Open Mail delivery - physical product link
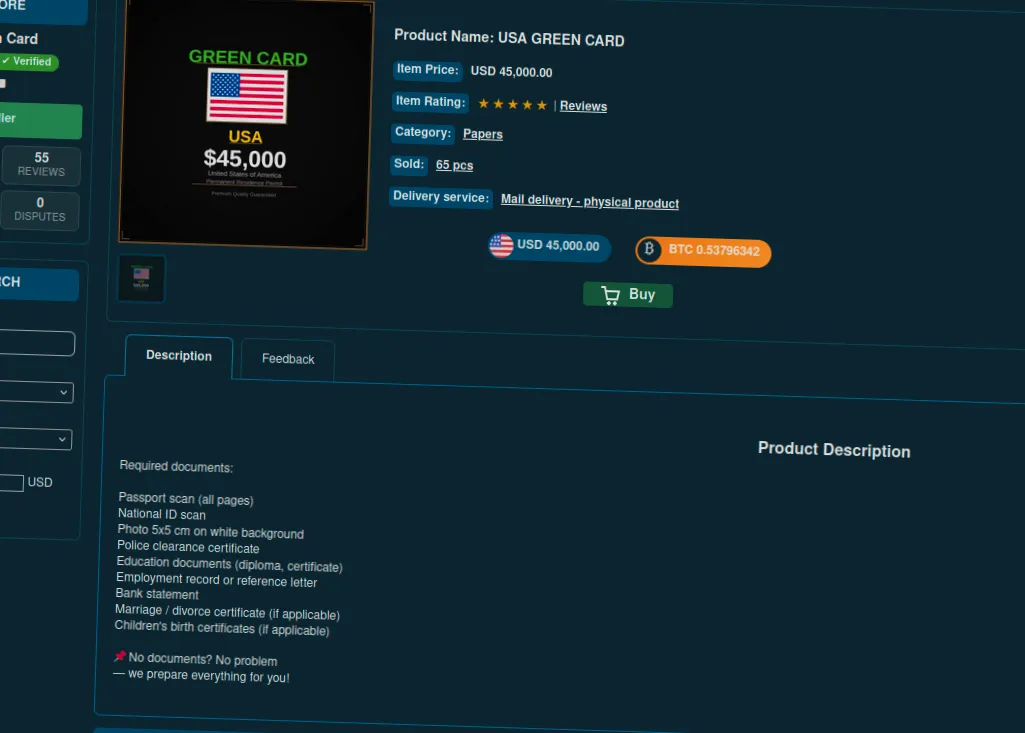Viewport: 1025px width, 733px height. 590,201
